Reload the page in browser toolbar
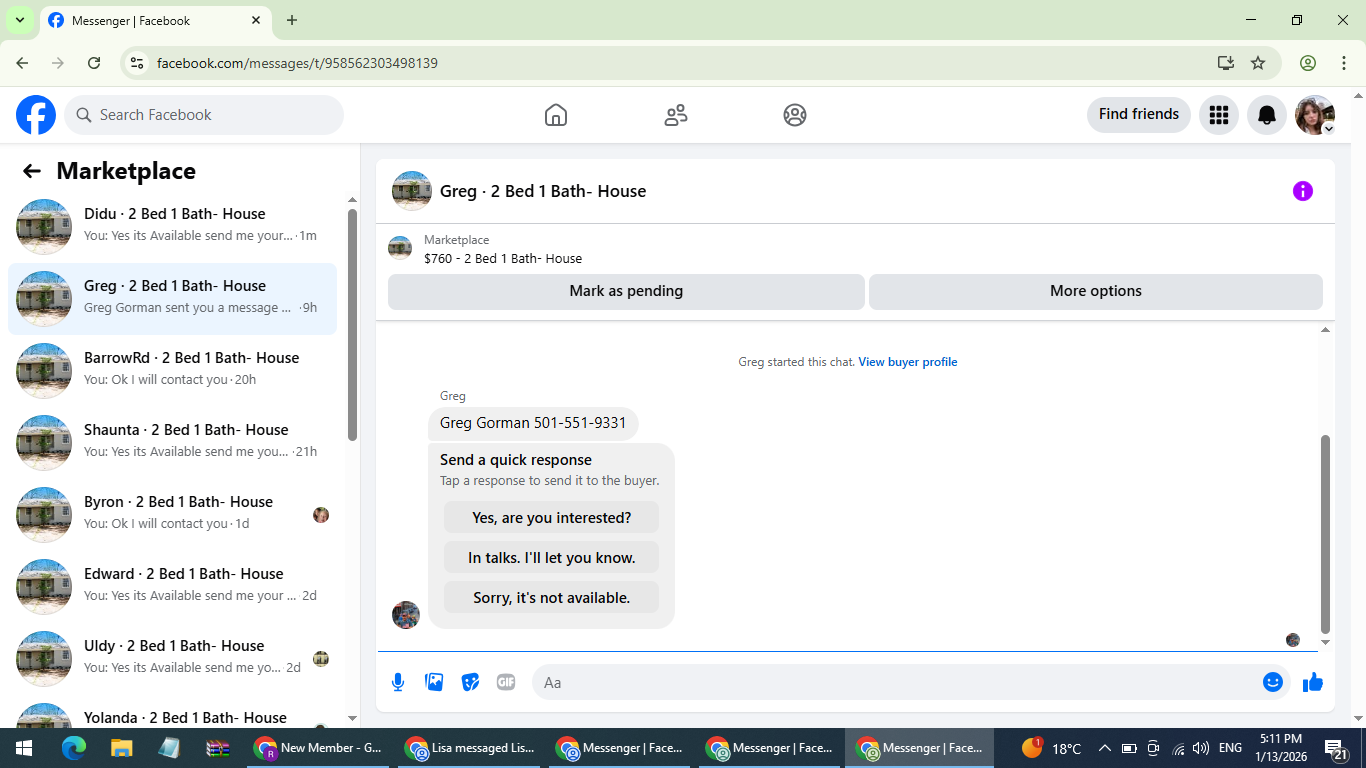The image size is (1366, 768). pos(94,63)
